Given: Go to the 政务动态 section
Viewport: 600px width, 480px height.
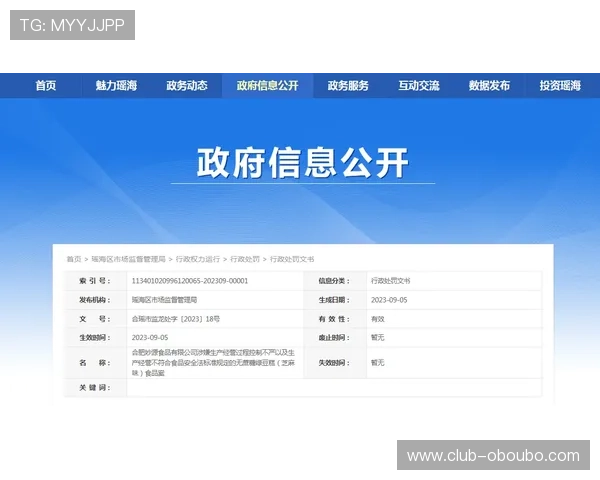Looking at the screenshot, I should pos(187,85).
